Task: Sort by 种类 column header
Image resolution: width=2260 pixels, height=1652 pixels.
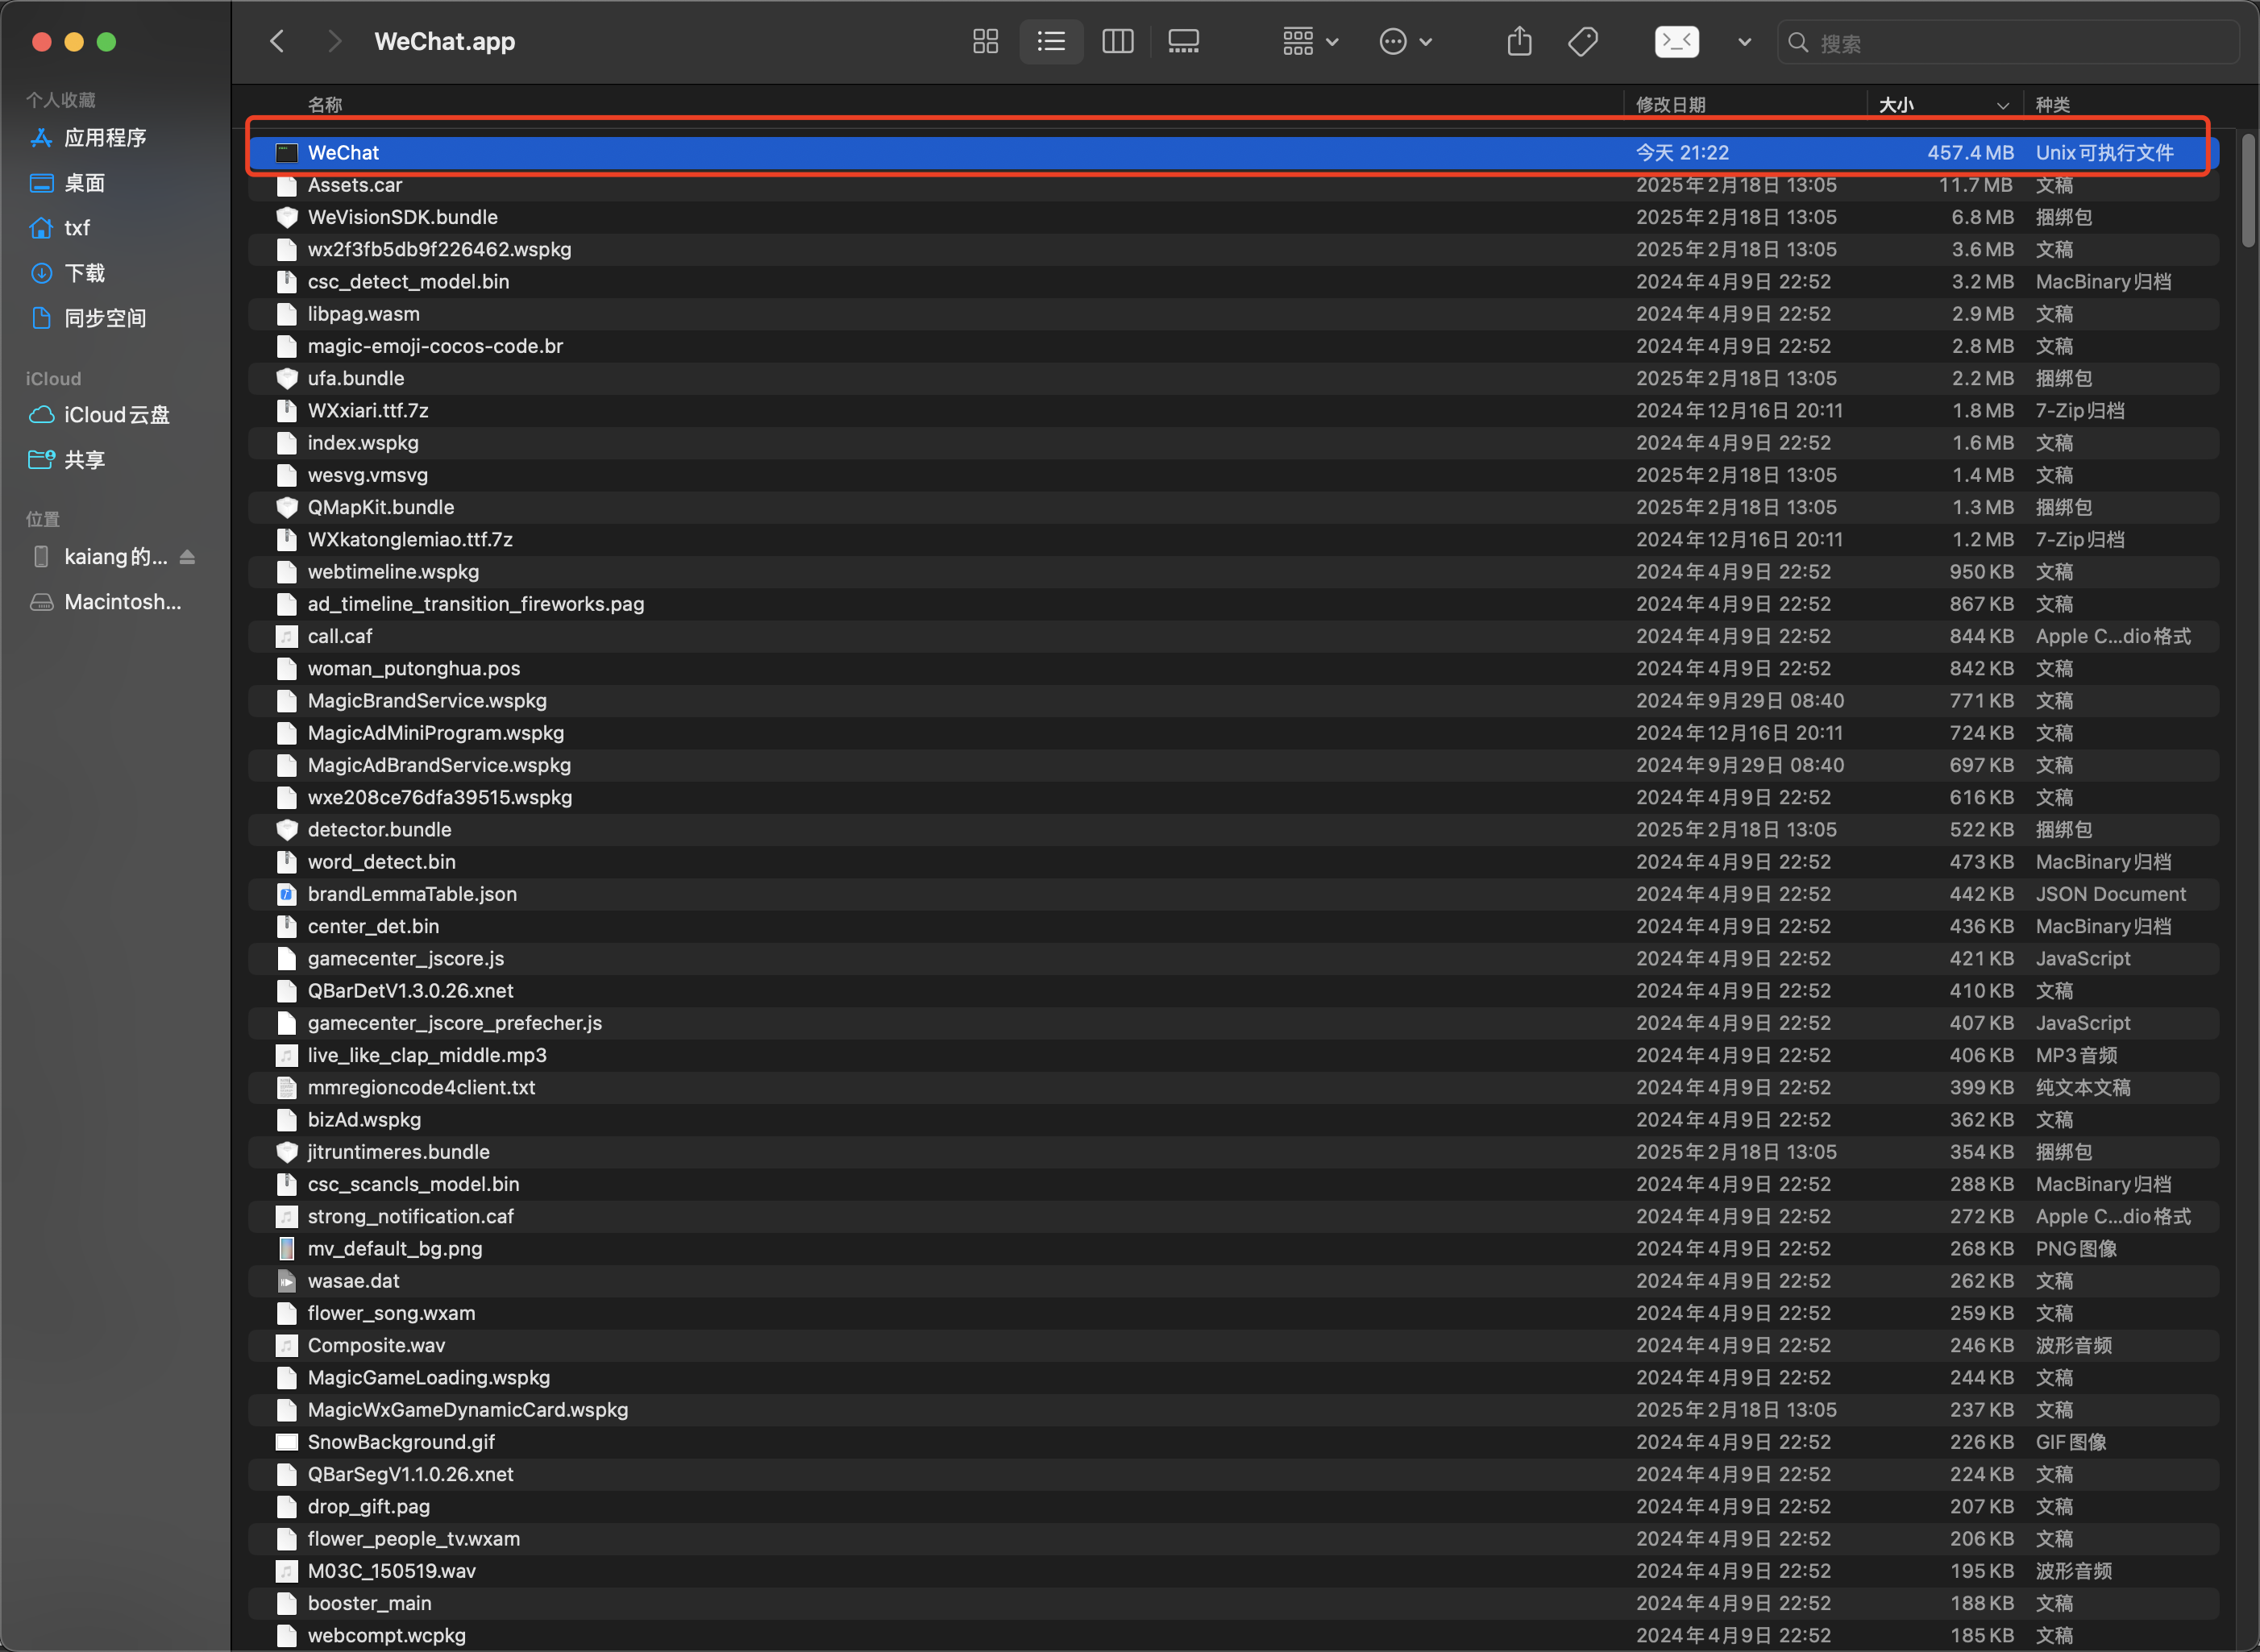Action: [x=2052, y=105]
